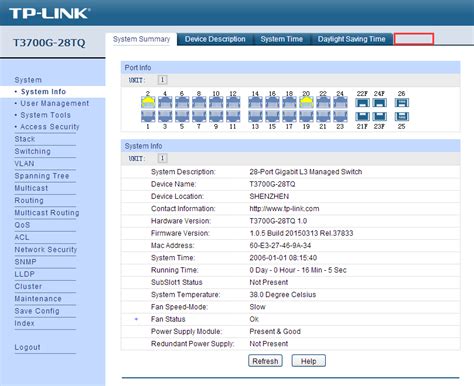This screenshot has width=474, height=386.
Task: Expand the Switching menu
Action: pos(33,151)
